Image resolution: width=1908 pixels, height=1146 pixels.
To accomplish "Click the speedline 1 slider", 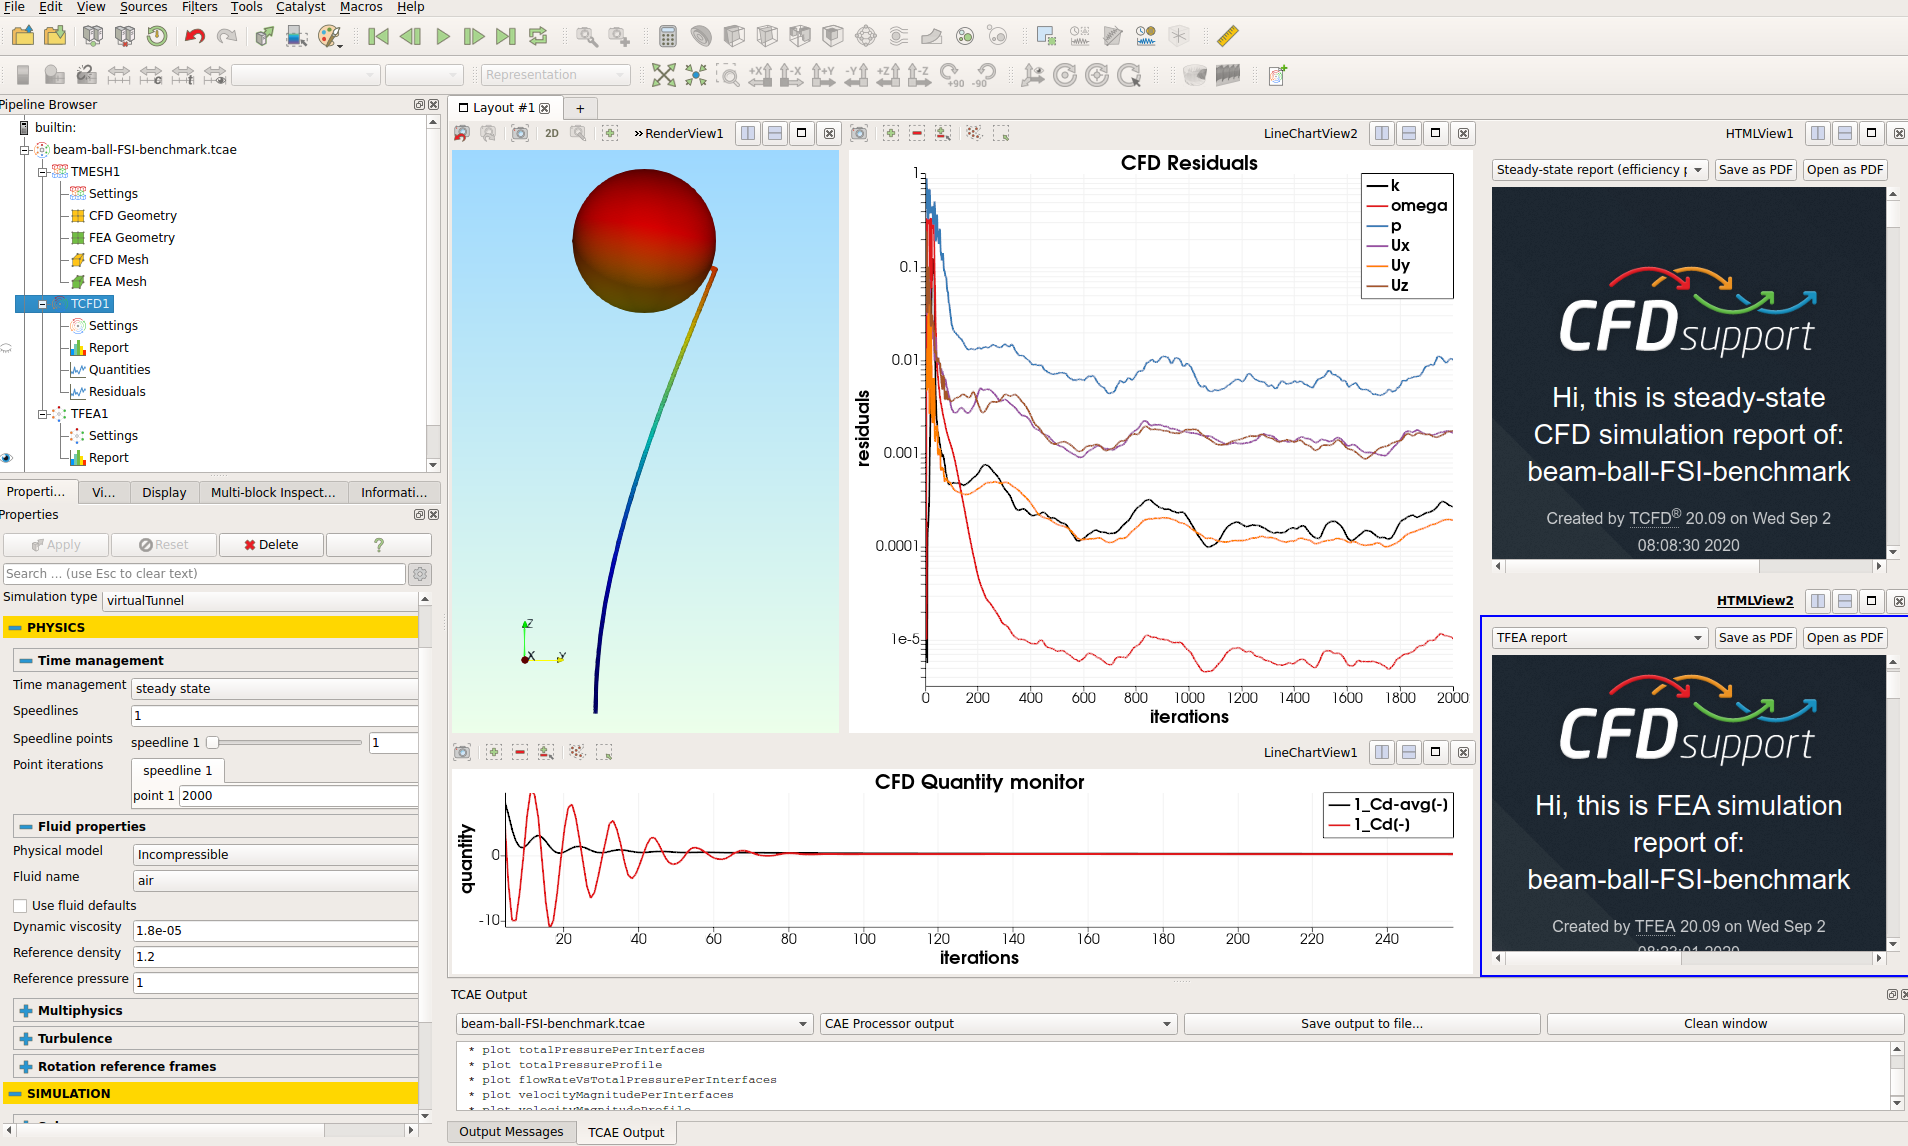I will pos(213,743).
